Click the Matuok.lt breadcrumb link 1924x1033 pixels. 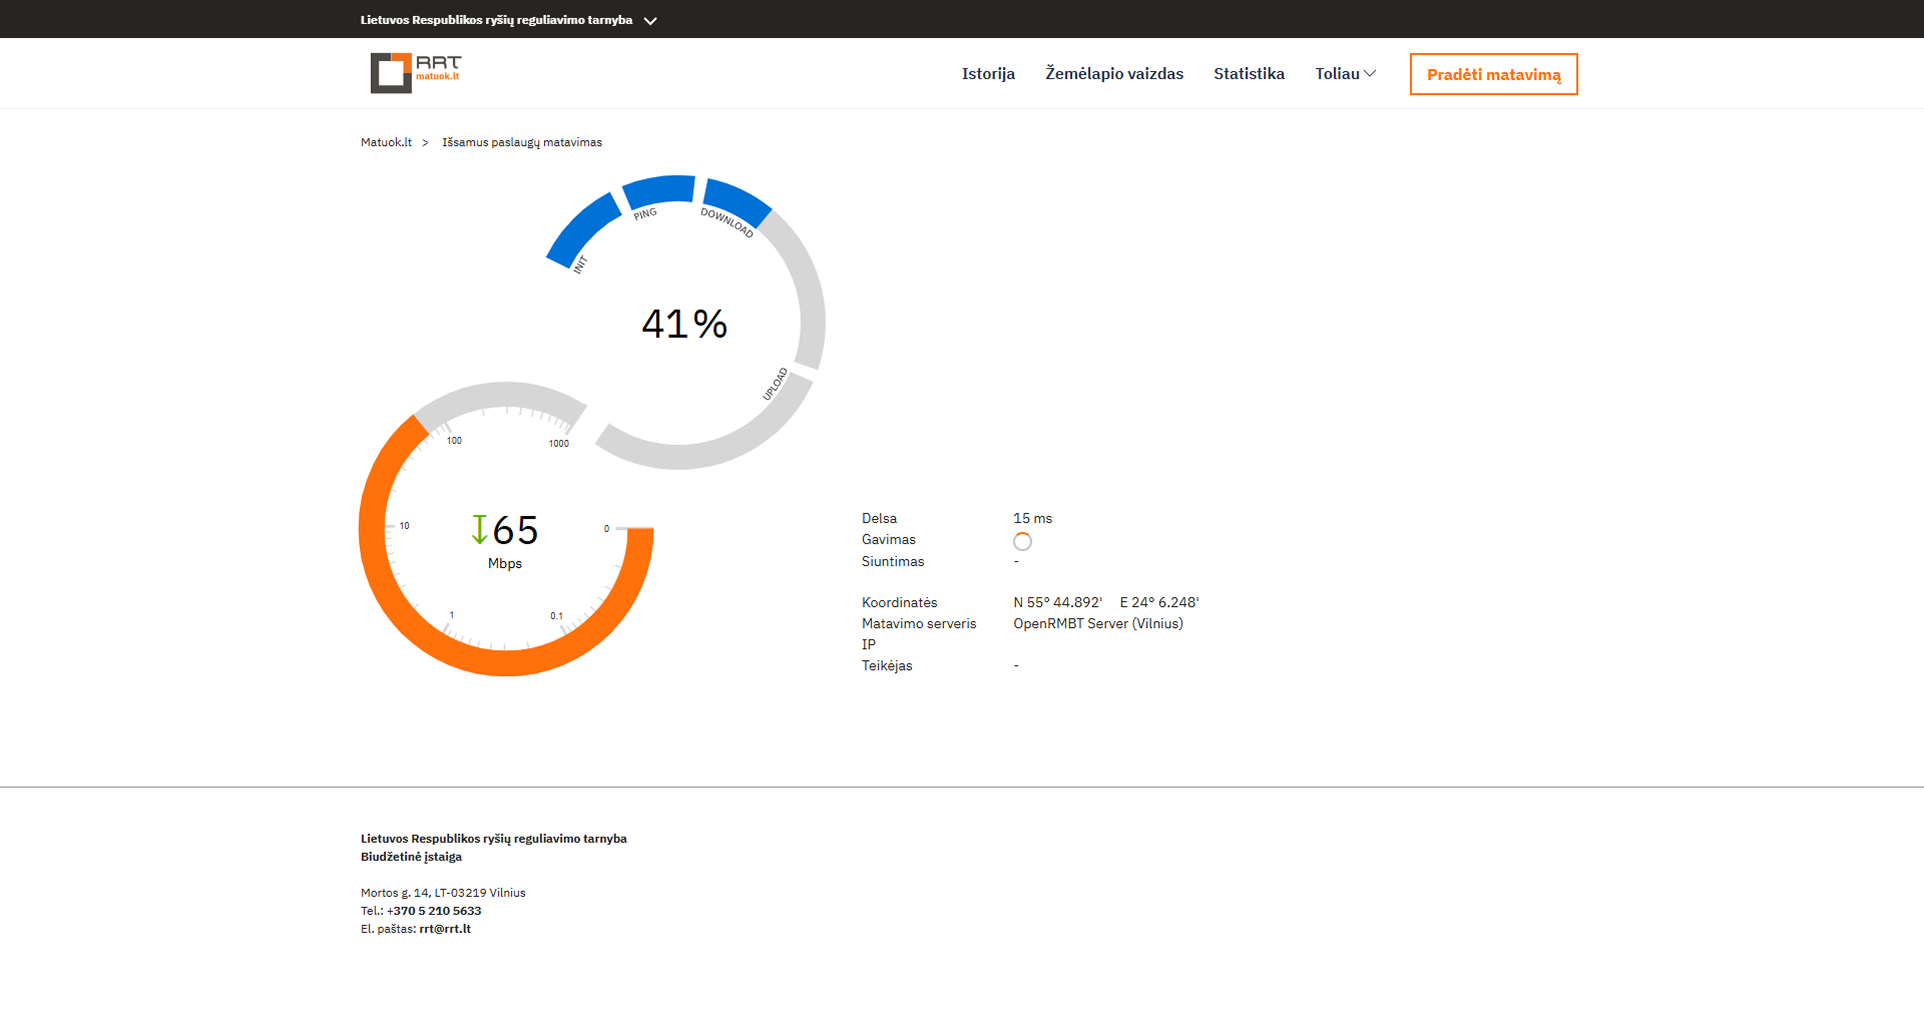point(386,142)
